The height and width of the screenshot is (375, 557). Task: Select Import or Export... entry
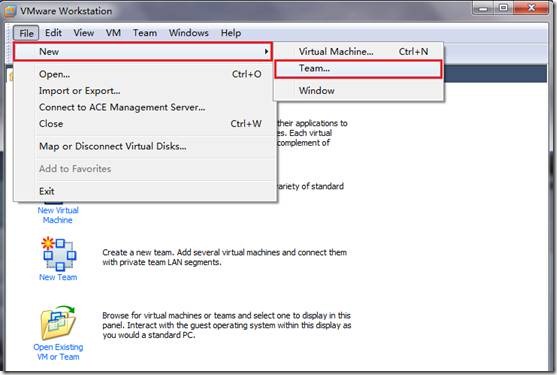(145, 91)
